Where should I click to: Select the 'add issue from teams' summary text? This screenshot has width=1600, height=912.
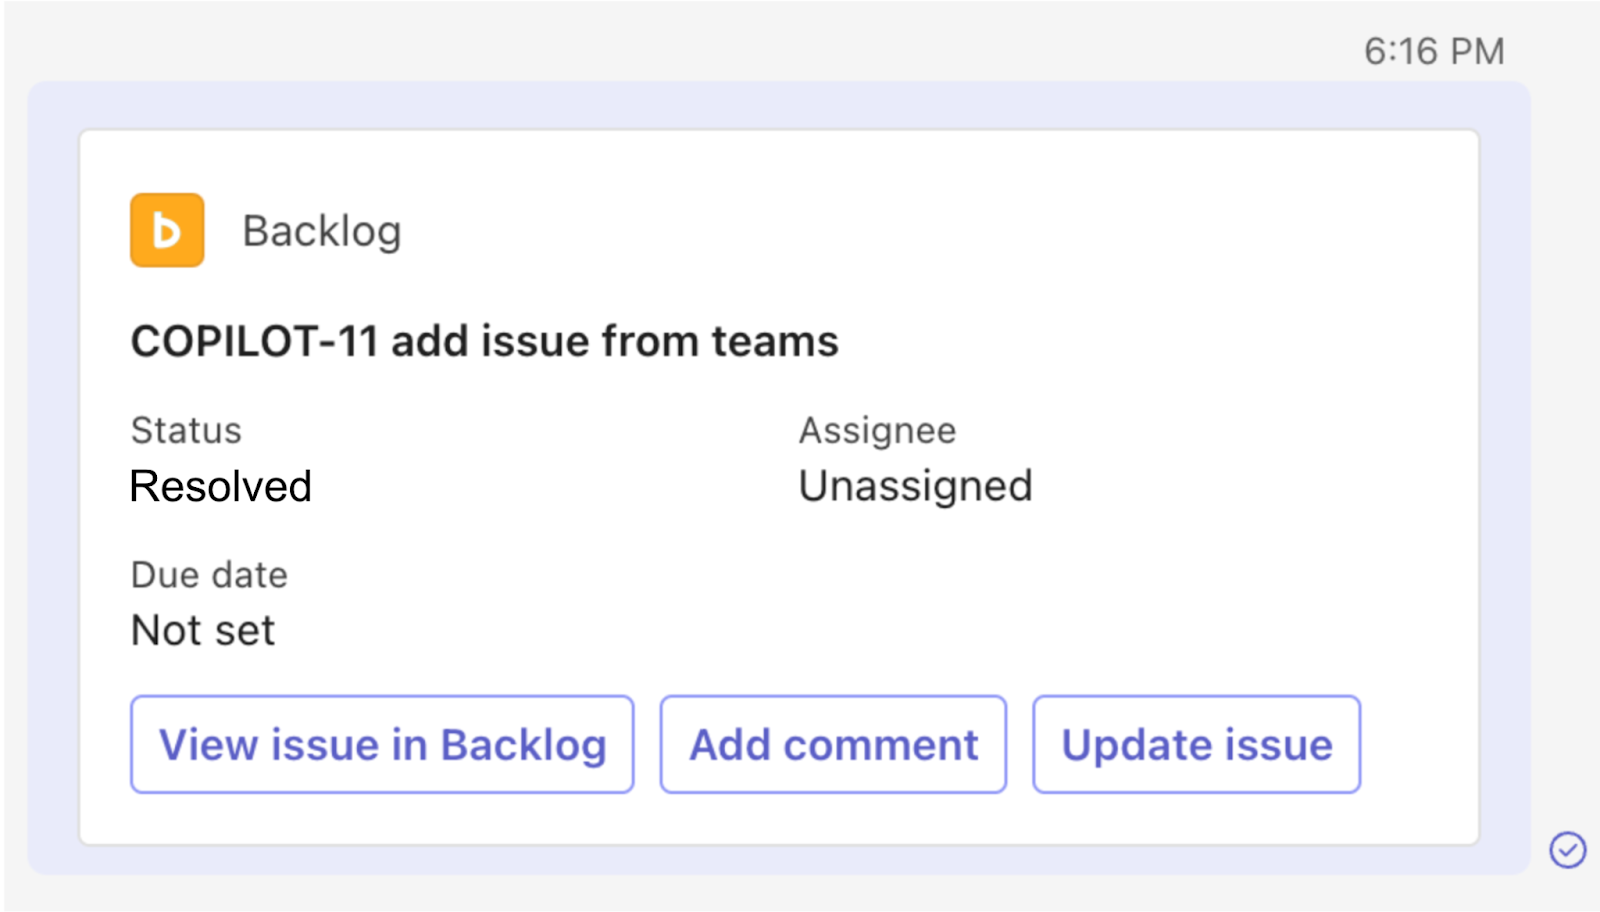click(x=615, y=342)
